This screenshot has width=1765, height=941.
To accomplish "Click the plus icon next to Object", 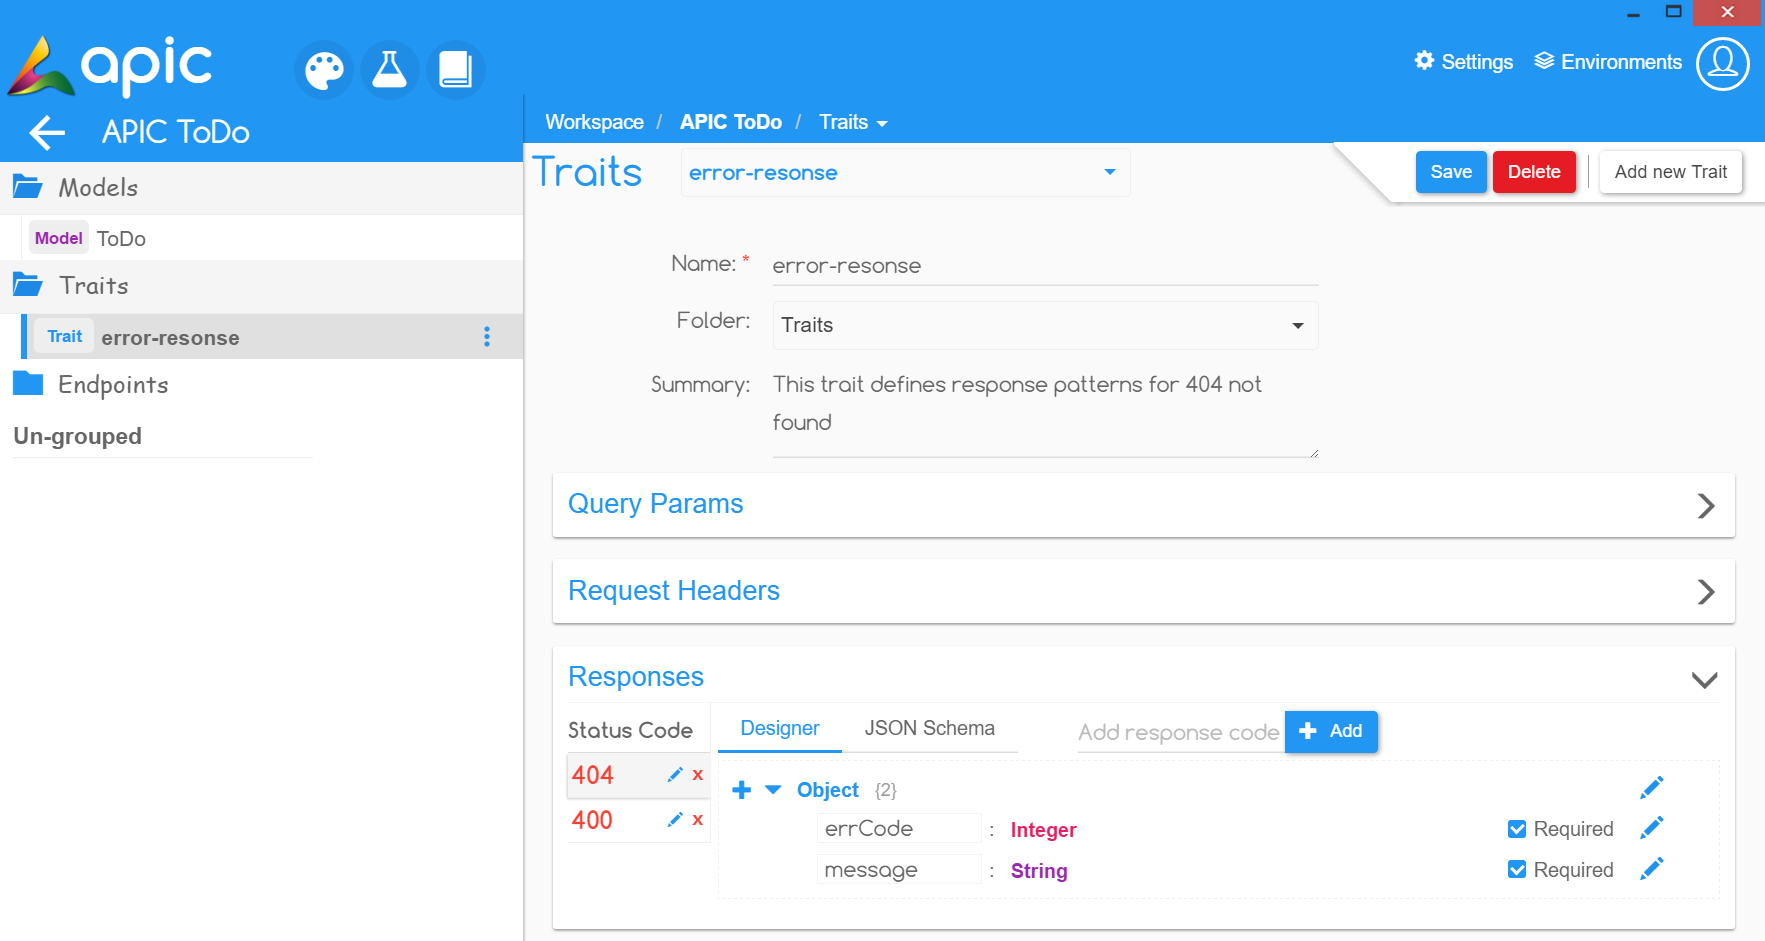I will pos(741,790).
